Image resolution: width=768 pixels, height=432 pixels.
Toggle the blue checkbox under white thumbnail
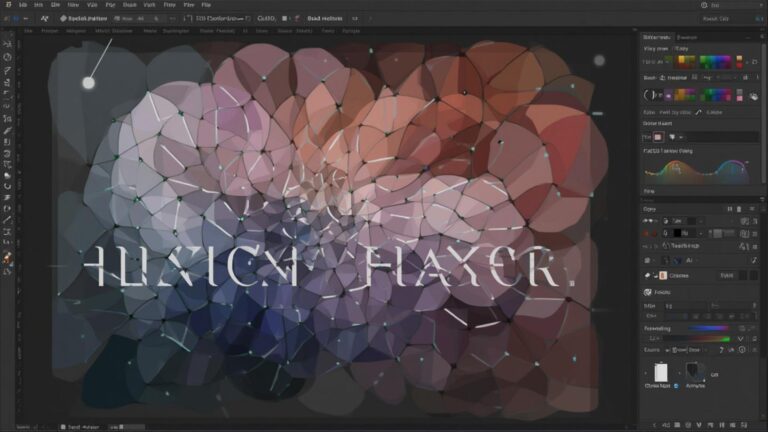[676, 386]
